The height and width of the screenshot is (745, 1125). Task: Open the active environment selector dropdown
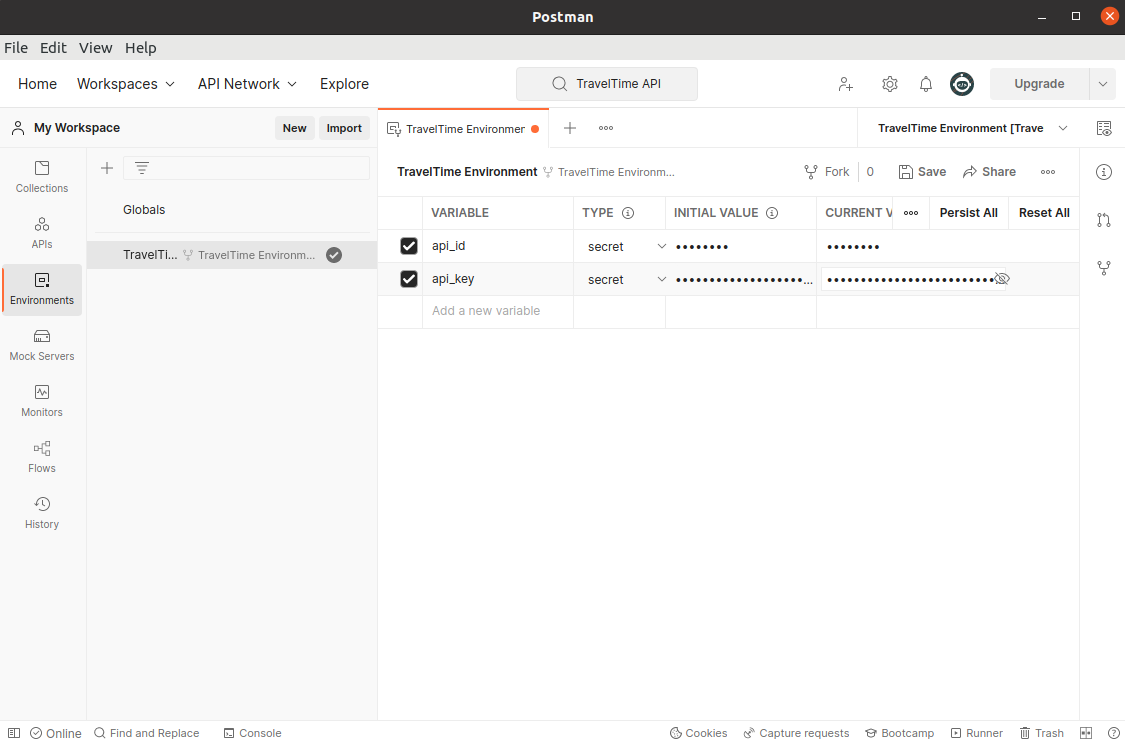point(1062,128)
